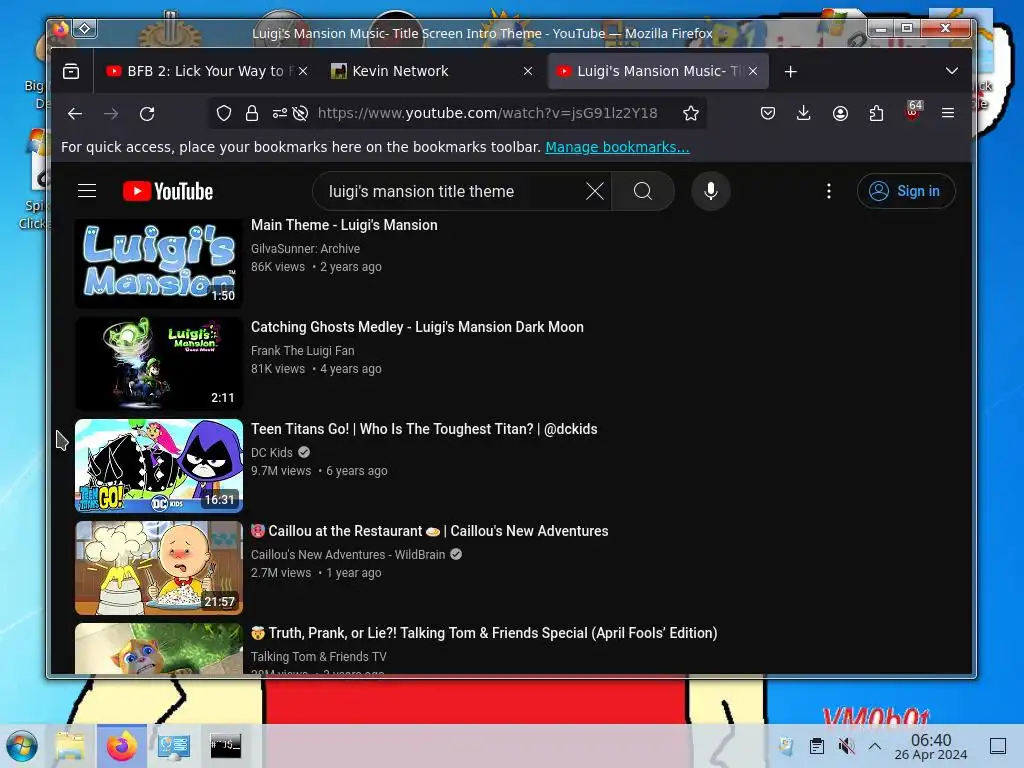1024x768 pixels.
Task: Visit Talking Tom & Friends TV channel
Action: 319,656
